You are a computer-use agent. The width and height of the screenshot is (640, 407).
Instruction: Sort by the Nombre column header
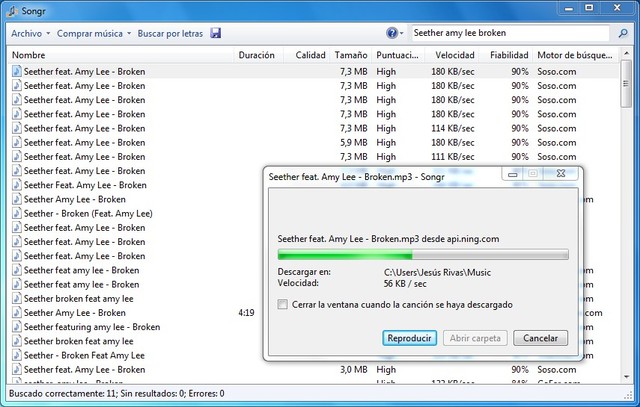[x=121, y=55]
